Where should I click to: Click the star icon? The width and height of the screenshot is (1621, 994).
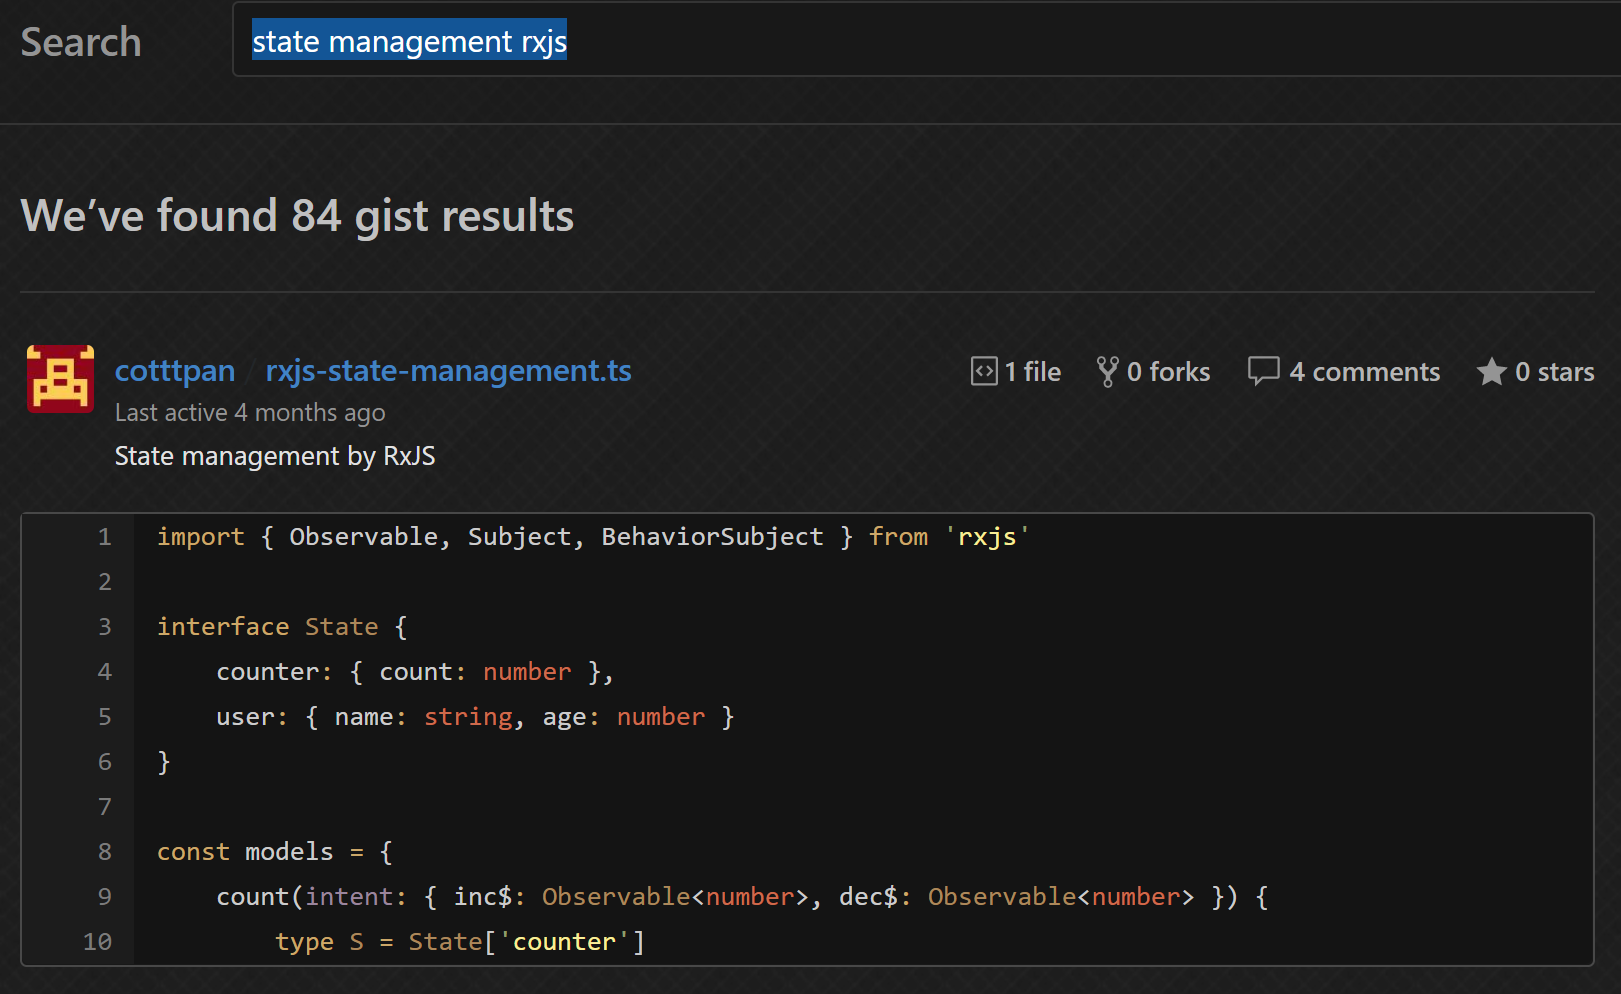pos(1491,372)
